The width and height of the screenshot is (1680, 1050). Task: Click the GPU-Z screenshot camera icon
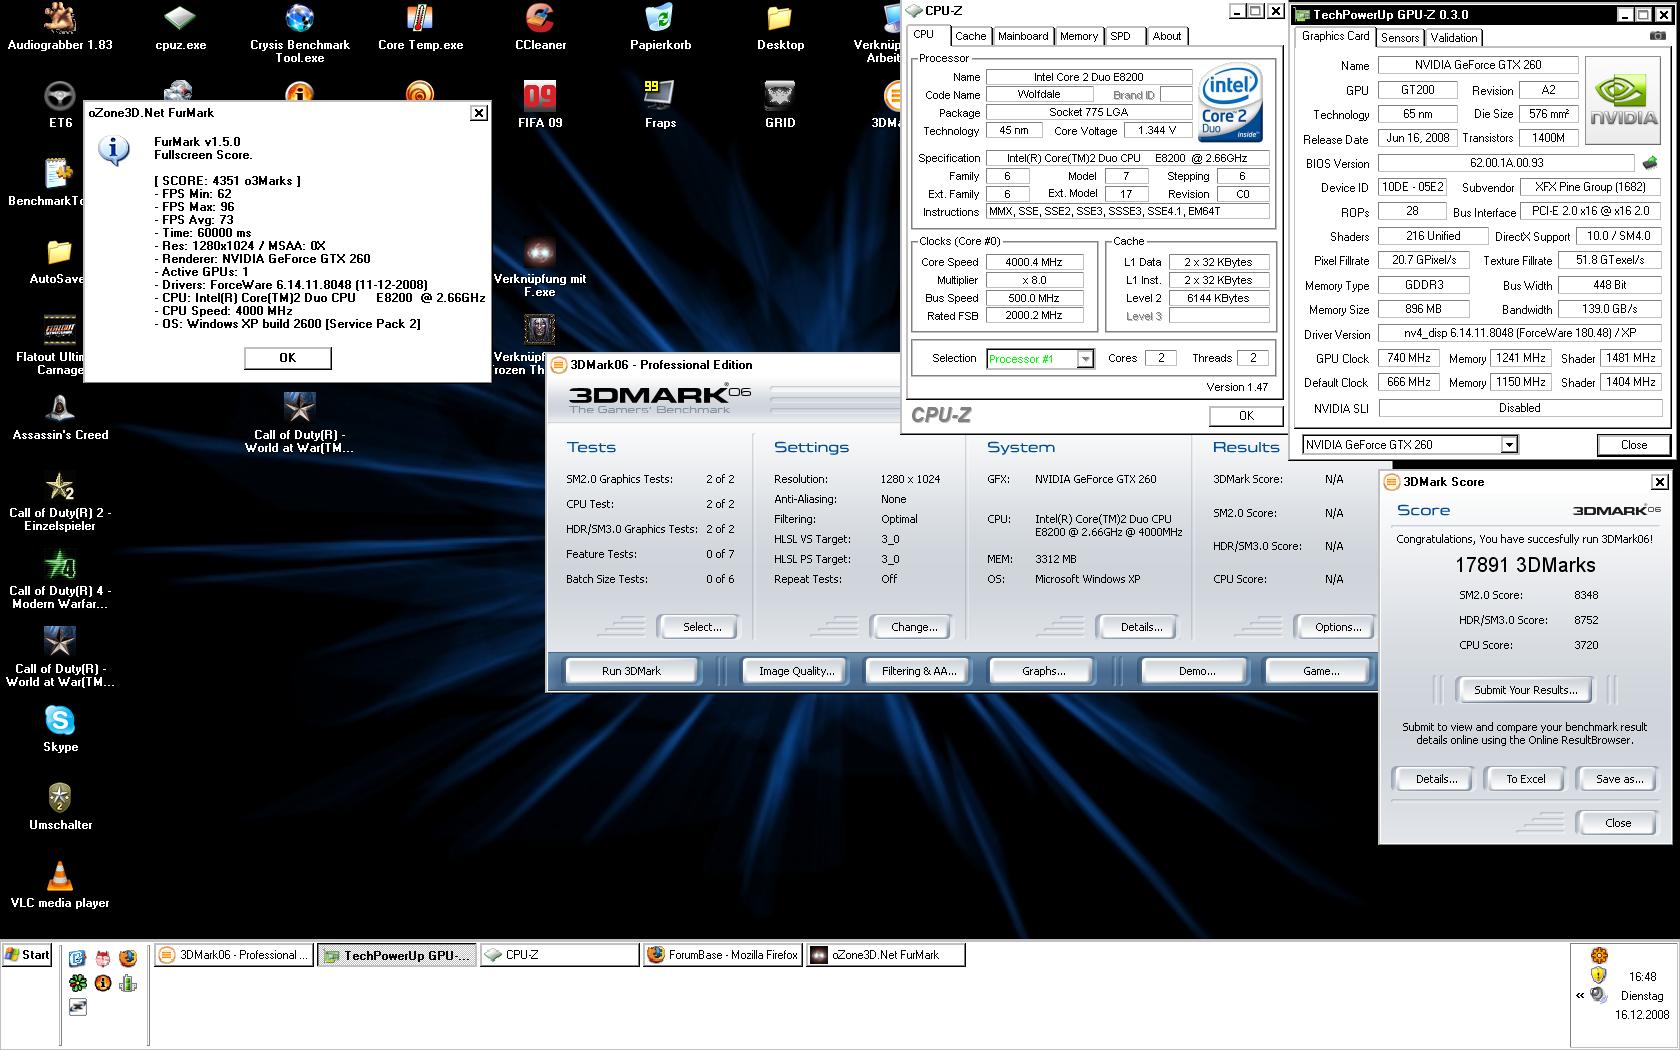pos(1658,36)
